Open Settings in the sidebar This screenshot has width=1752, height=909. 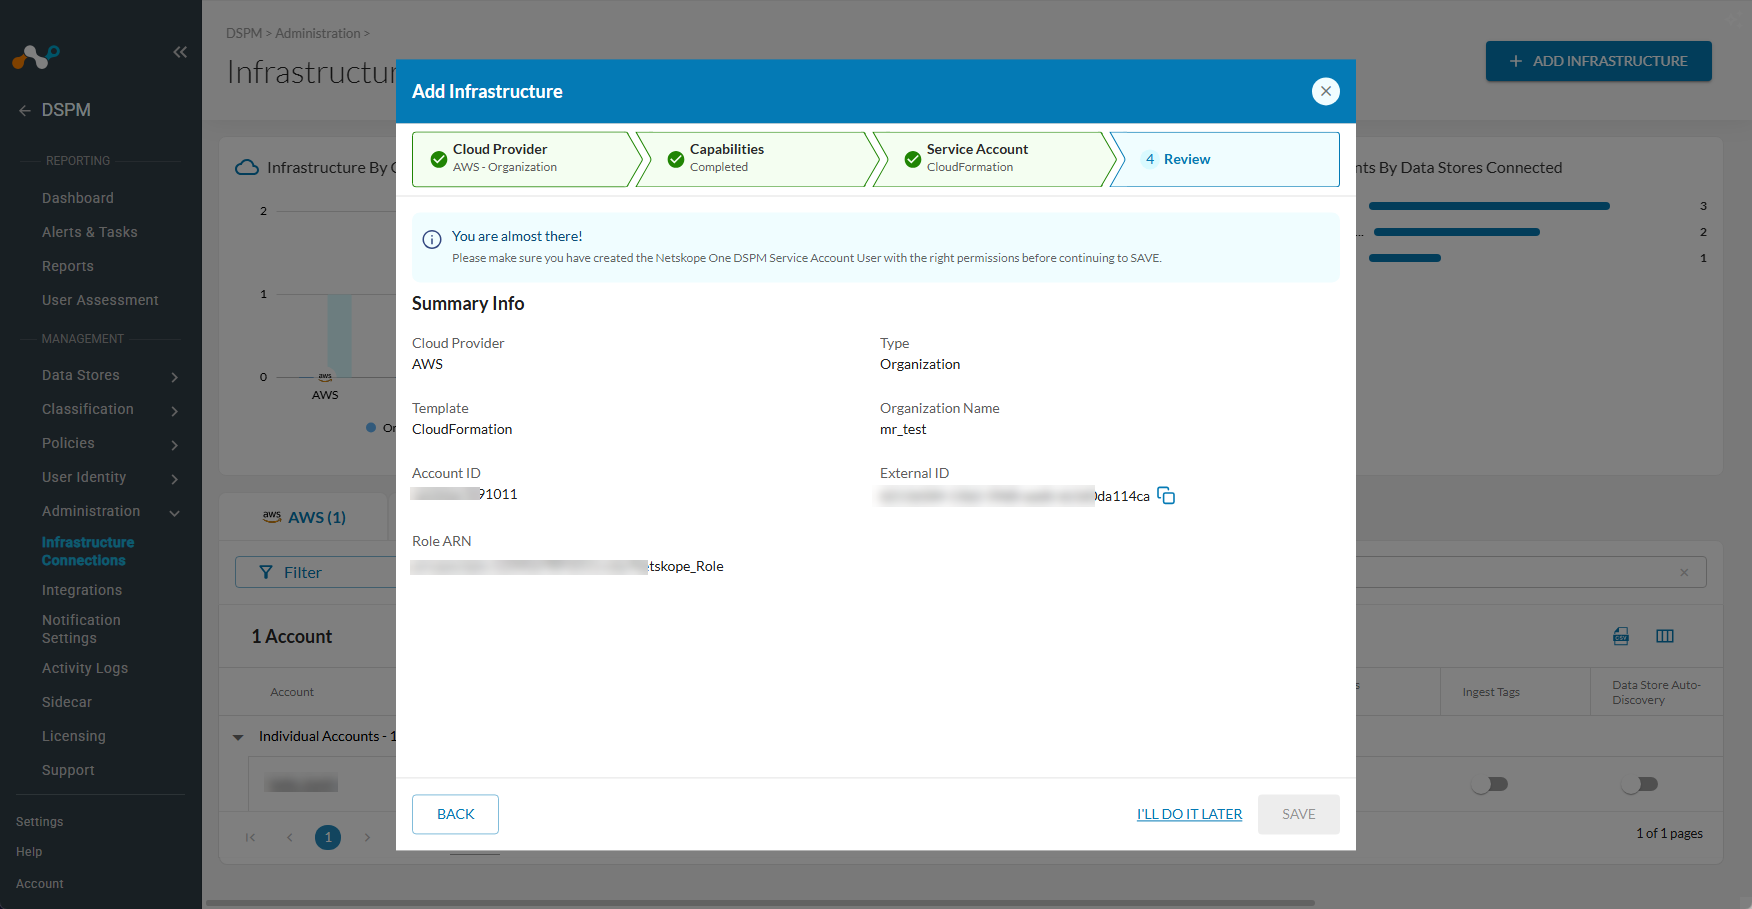pos(40,822)
